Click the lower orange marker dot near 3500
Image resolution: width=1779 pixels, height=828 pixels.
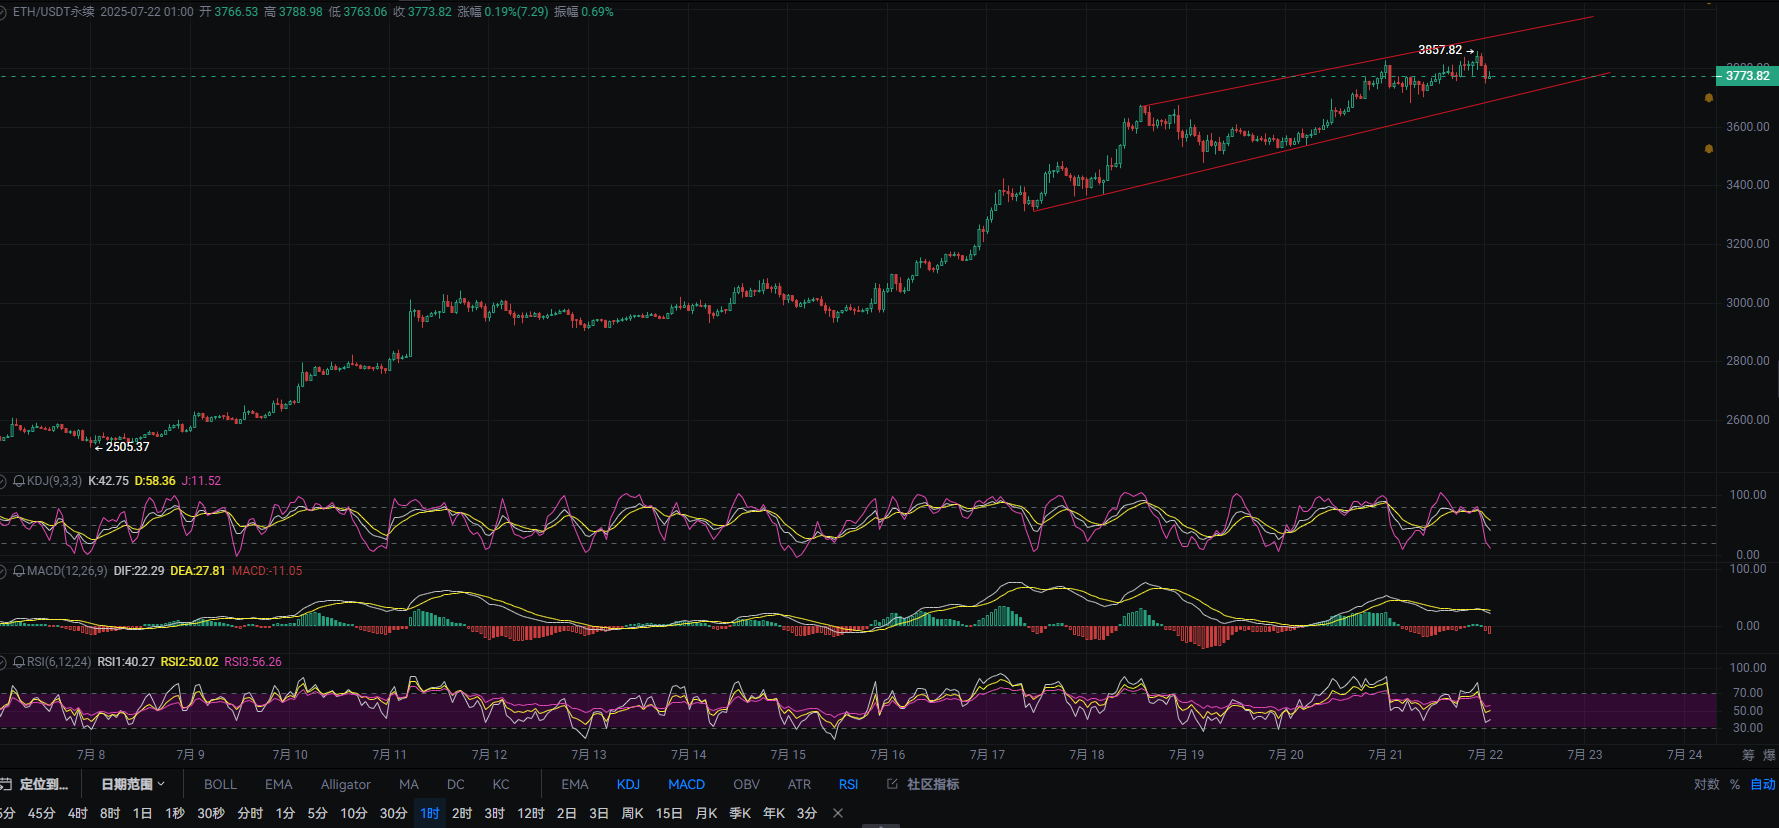(1709, 149)
